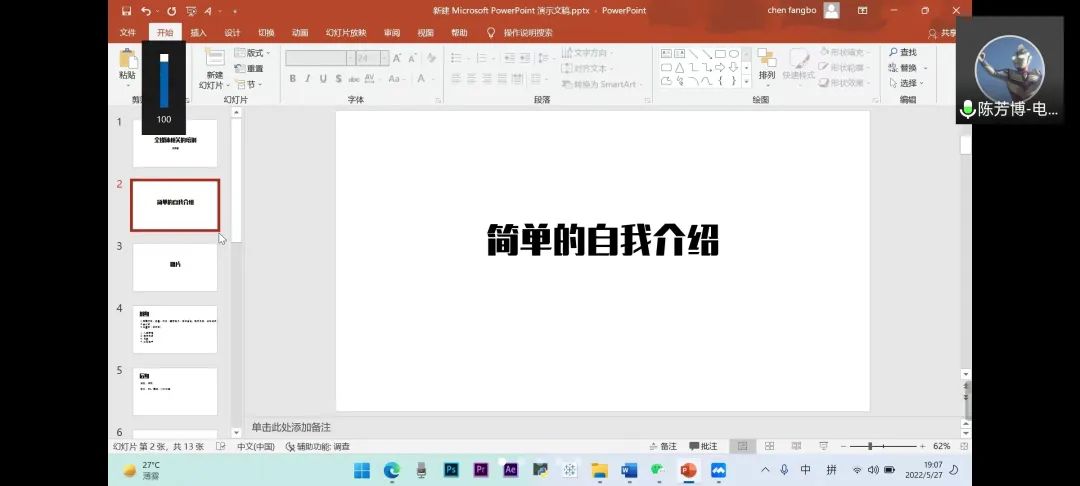Toggle the Notes (备注) pane
This screenshot has width=1080, height=486.
pos(662,446)
